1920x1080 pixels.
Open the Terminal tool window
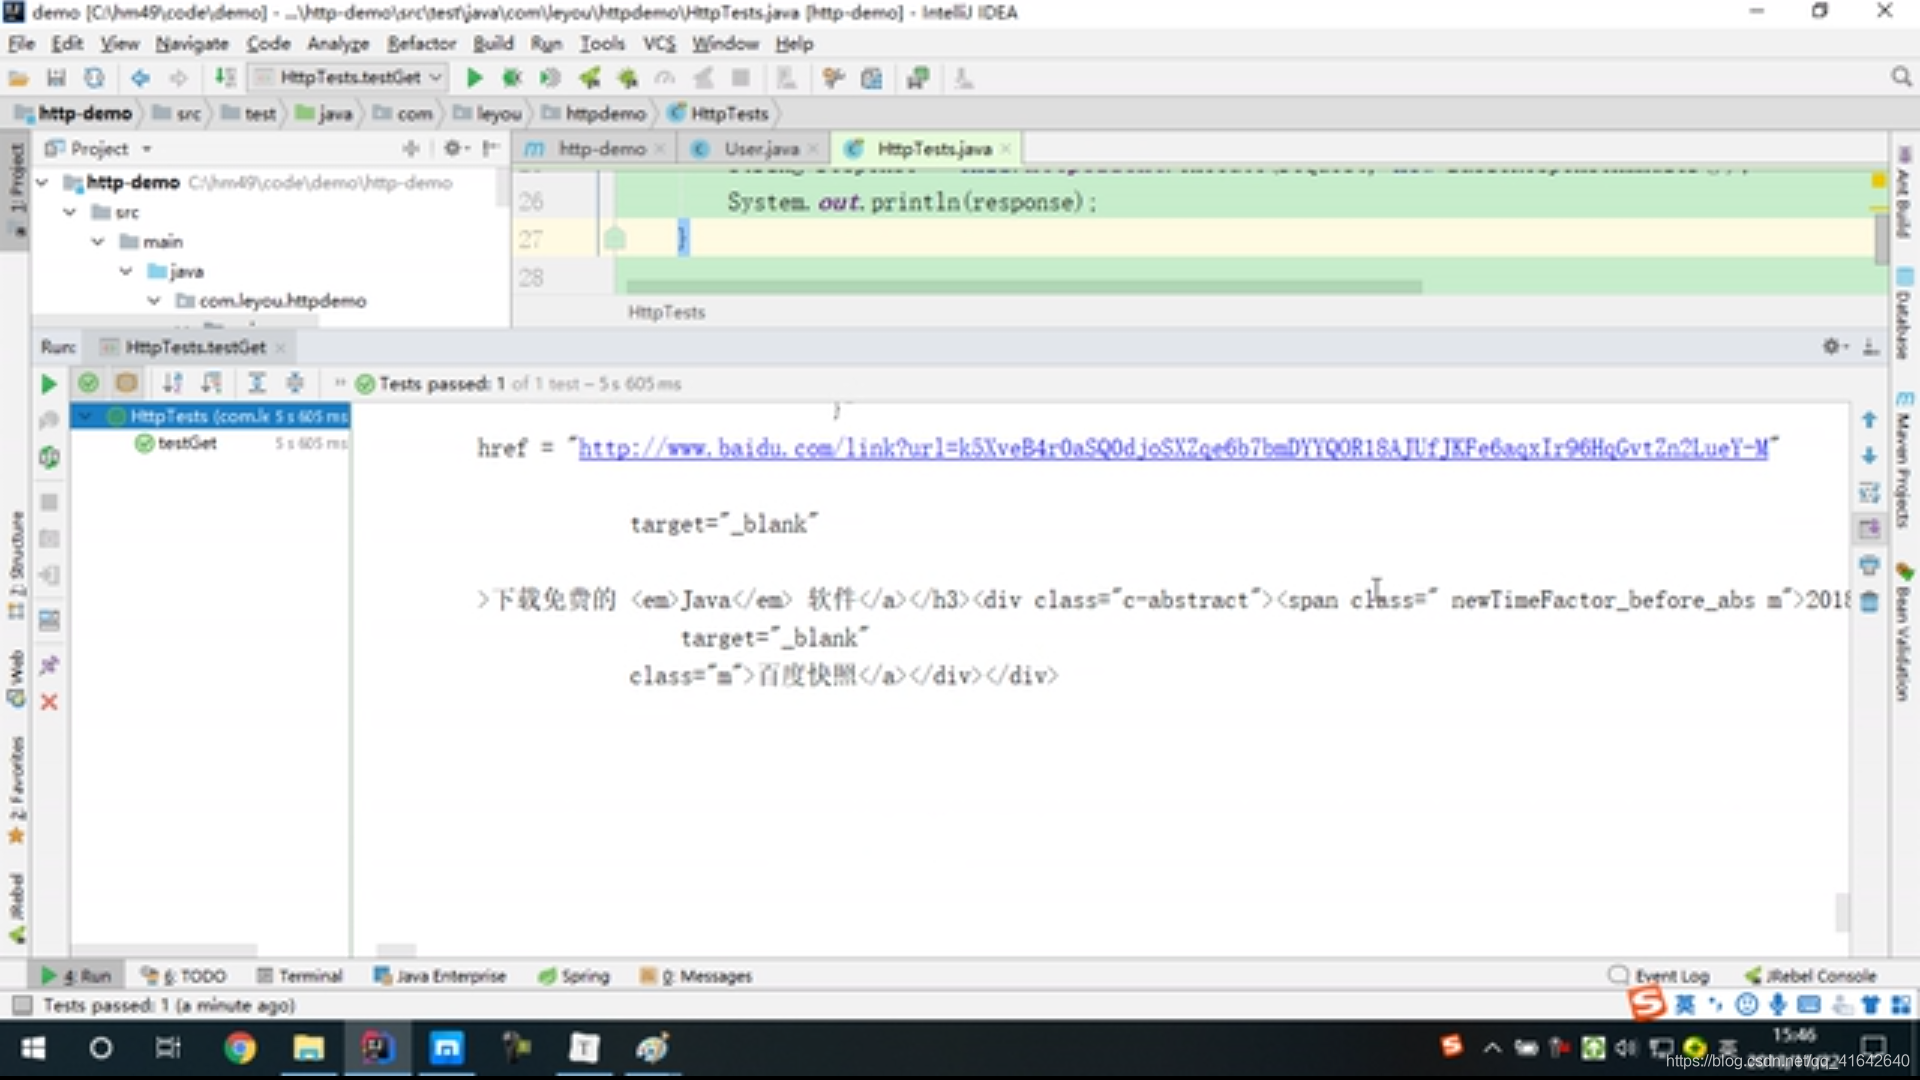click(x=300, y=975)
